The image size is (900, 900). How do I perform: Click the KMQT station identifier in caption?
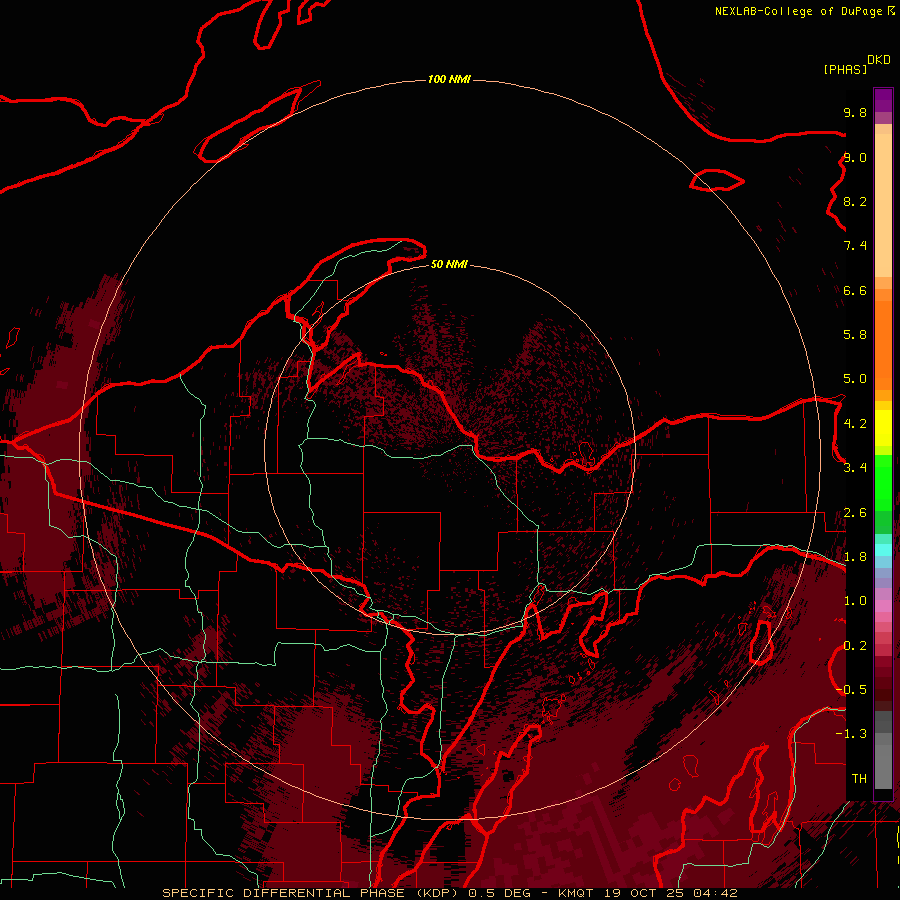coord(575,893)
